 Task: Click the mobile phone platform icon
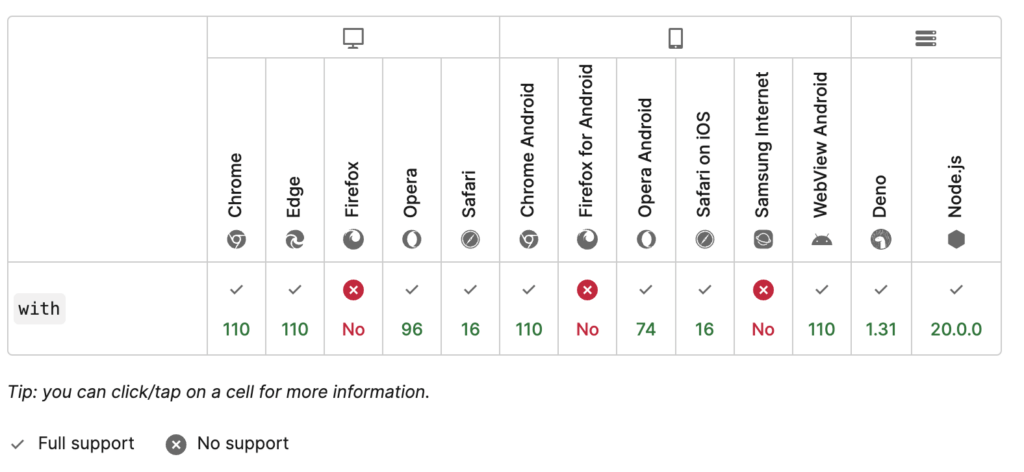(675, 39)
